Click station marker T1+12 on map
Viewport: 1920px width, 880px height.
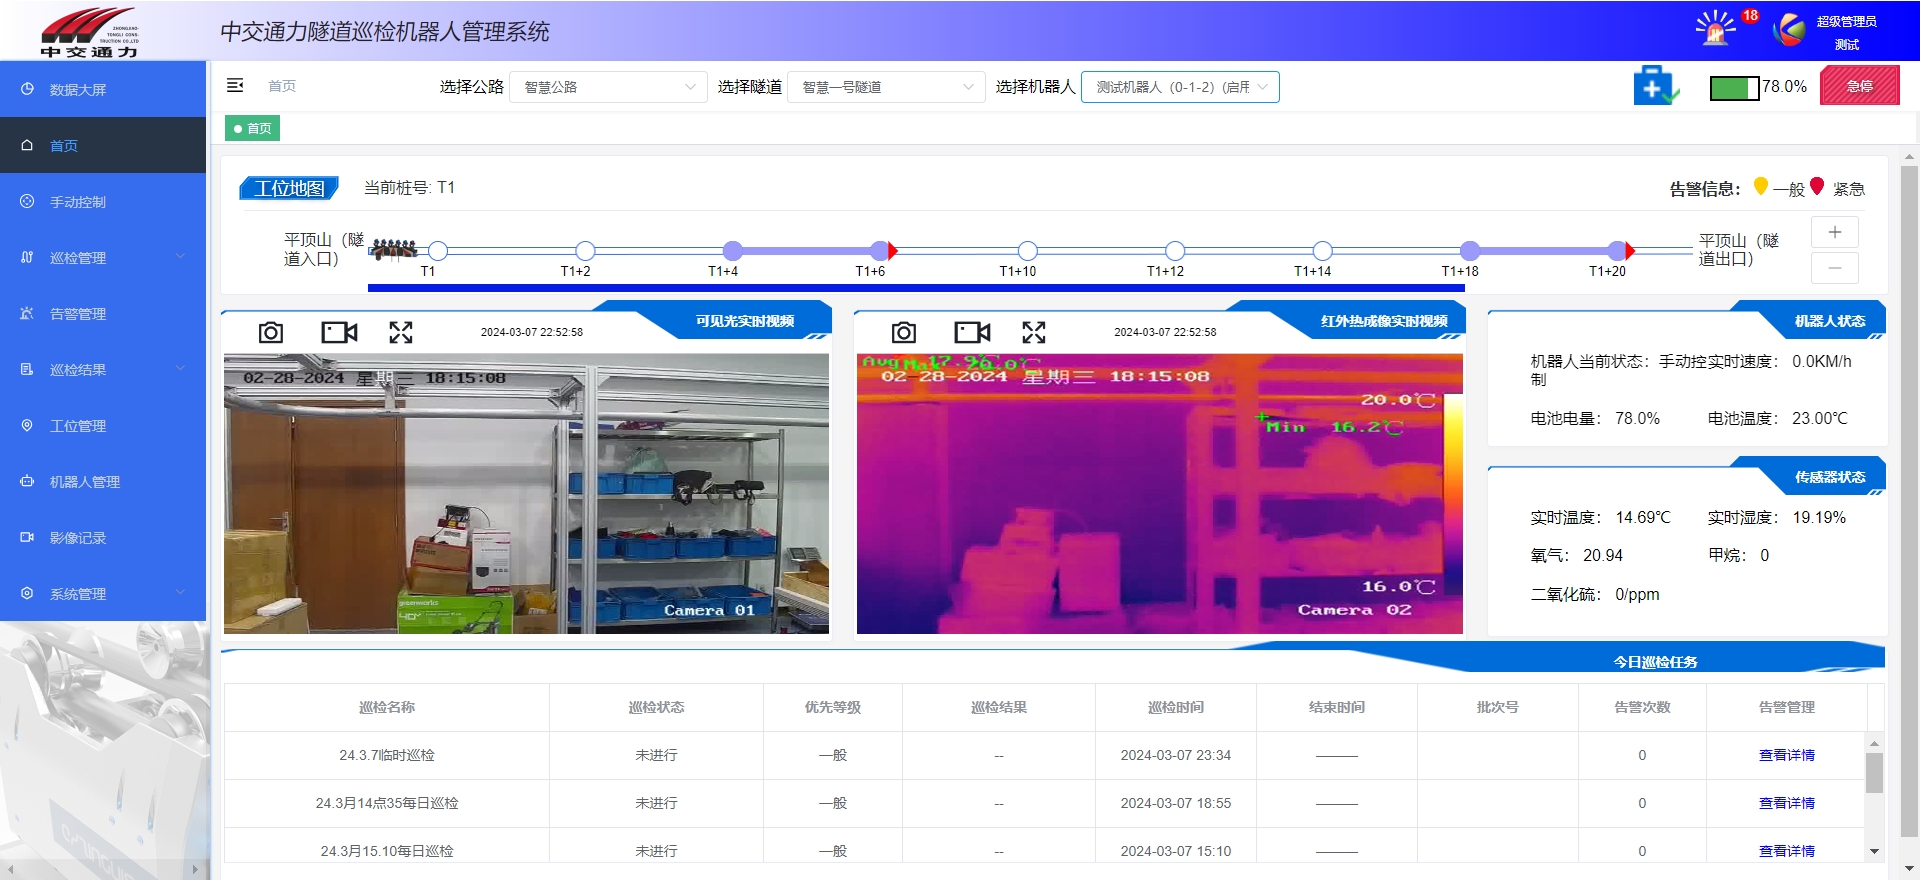[1175, 250]
